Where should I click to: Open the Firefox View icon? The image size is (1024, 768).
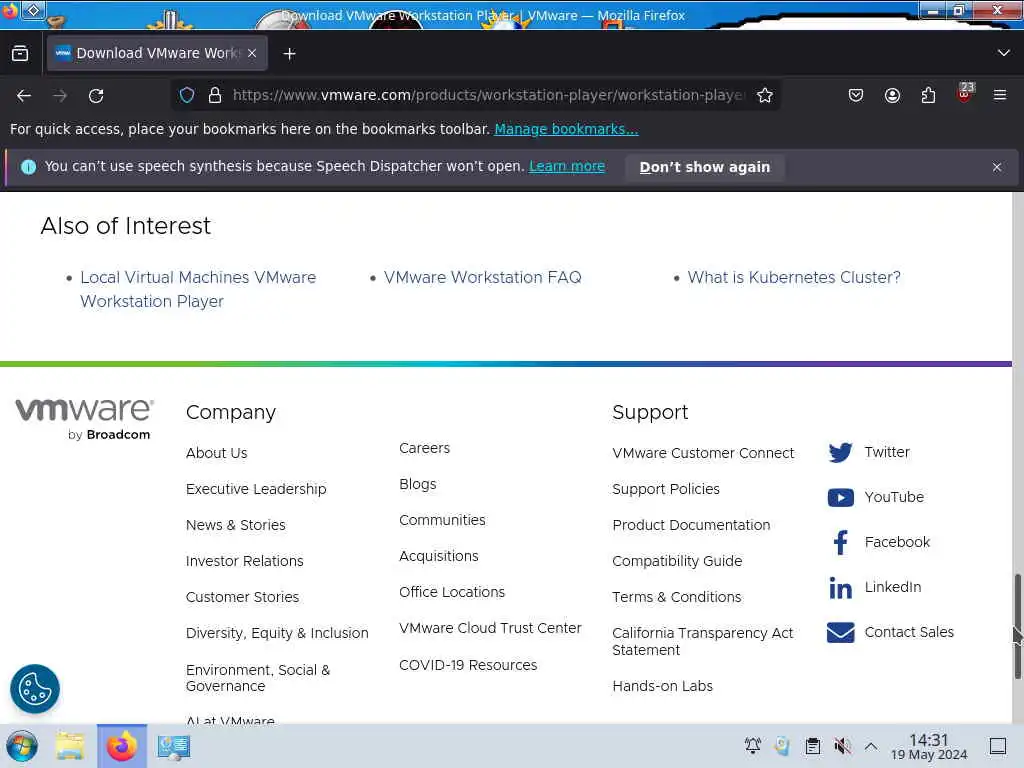[x=20, y=53]
